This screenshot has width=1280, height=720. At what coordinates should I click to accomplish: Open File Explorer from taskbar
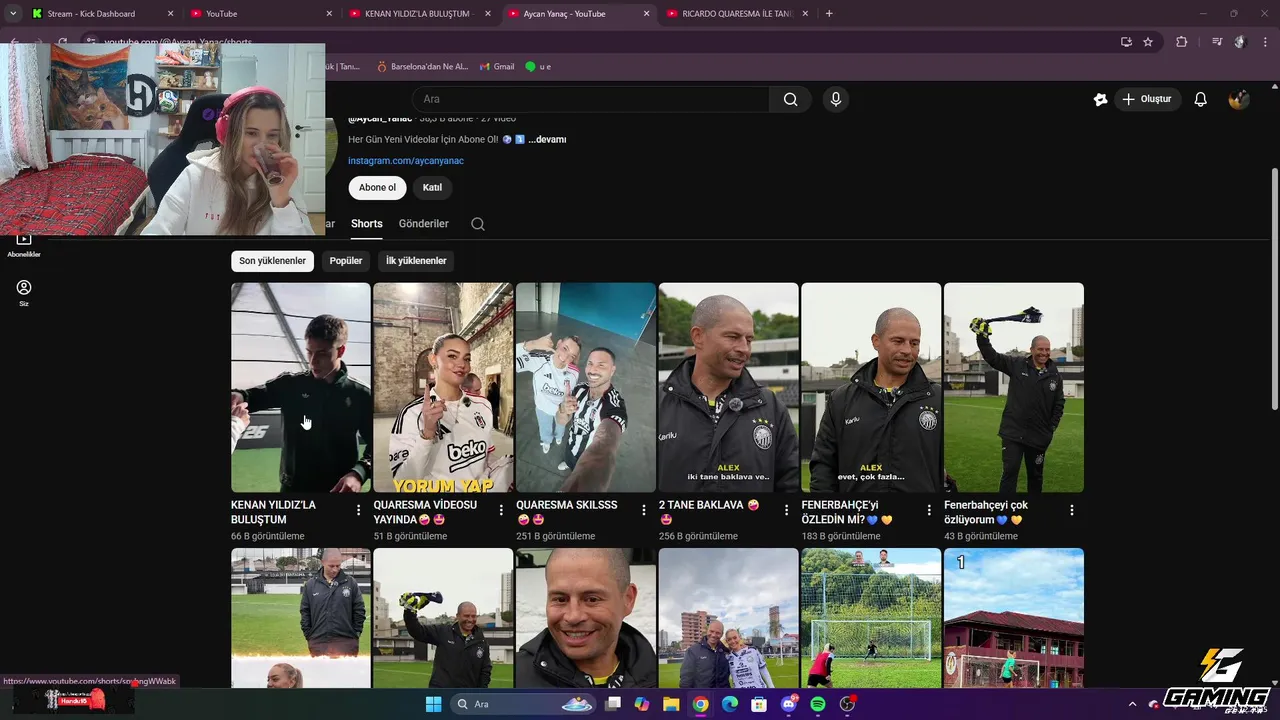[671, 704]
